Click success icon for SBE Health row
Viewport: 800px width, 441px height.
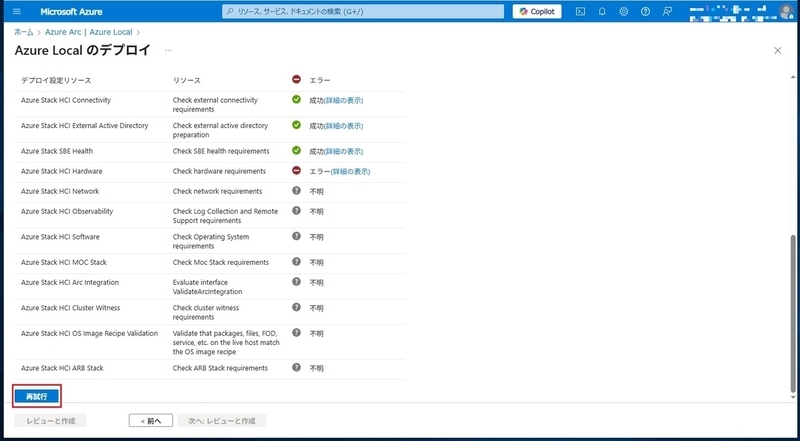pos(296,150)
